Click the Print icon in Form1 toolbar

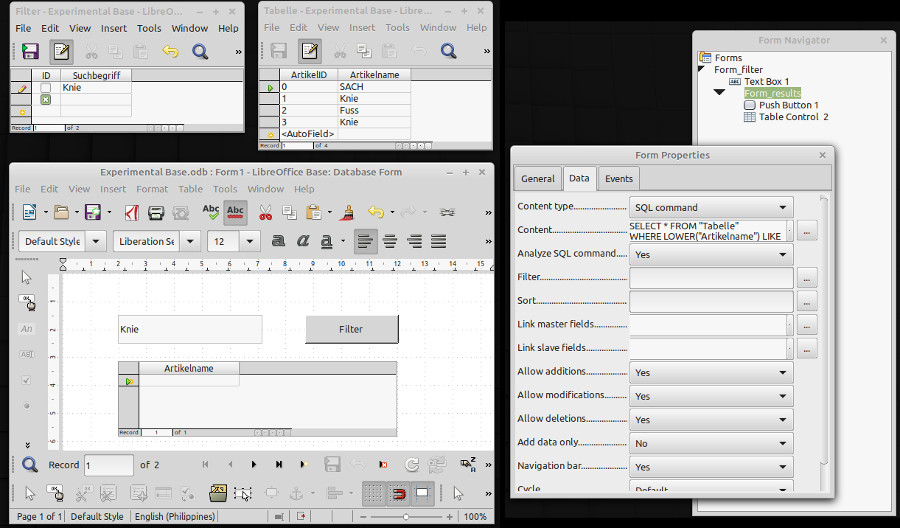tap(156, 212)
